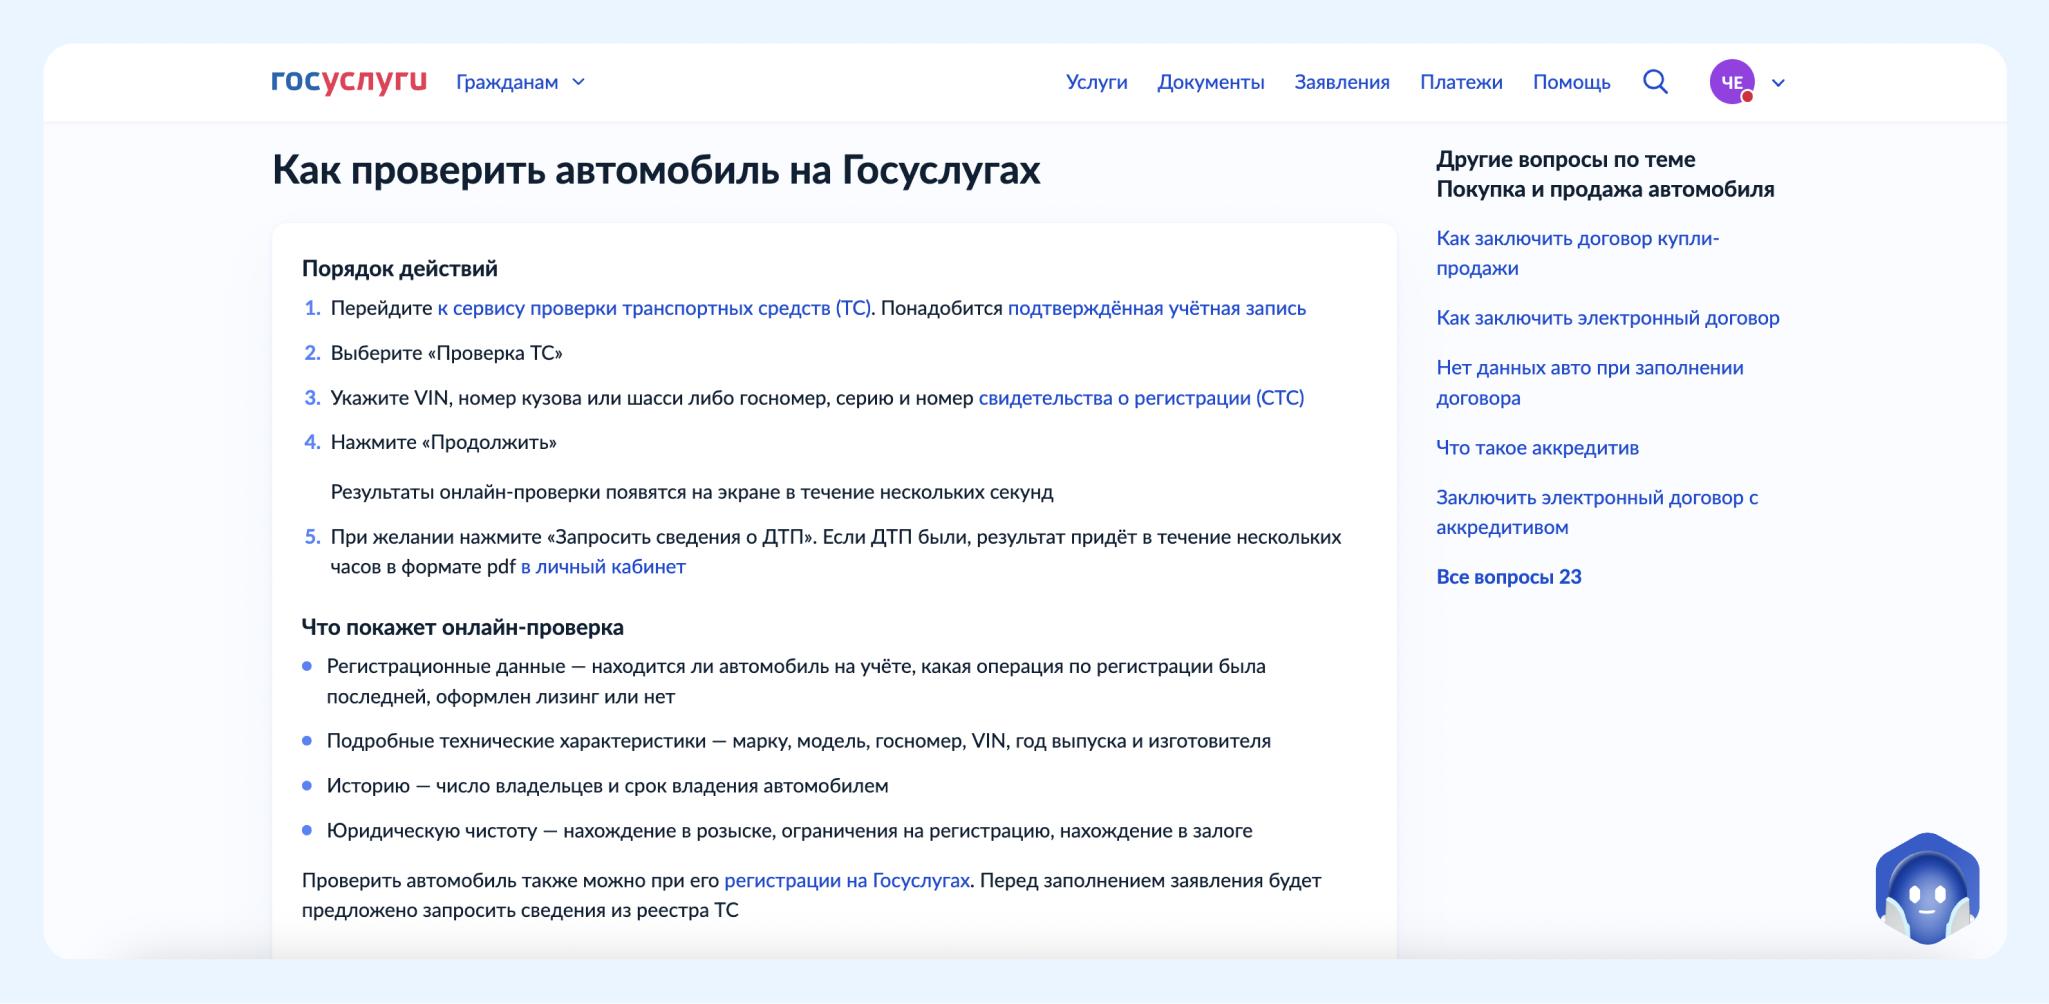The height and width of the screenshot is (1004, 2049).
Task: Open Заявления navigation item
Action: click(1341, 82)
